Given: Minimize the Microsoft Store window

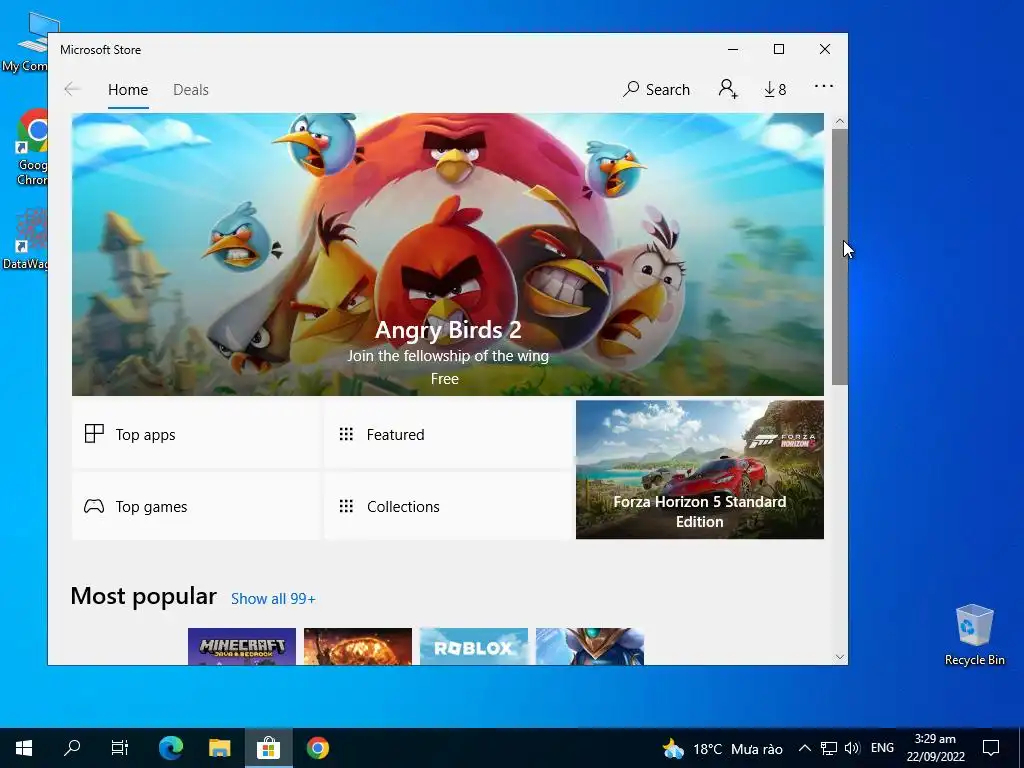Looking at the screenshot, I should pos(733,50).
